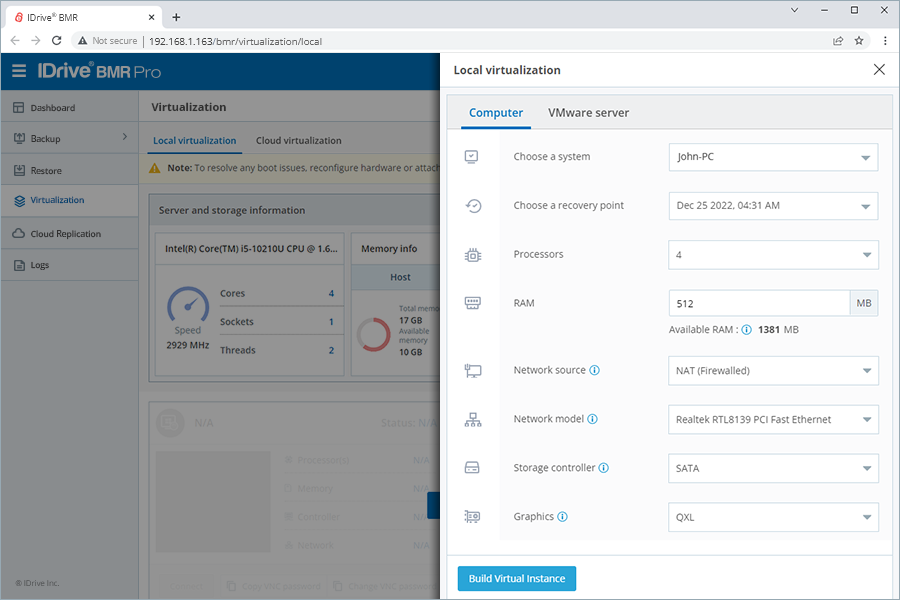Click the MB unit label beside RAM
This screenshot has width=900, height=600.
tap(864, 303)
